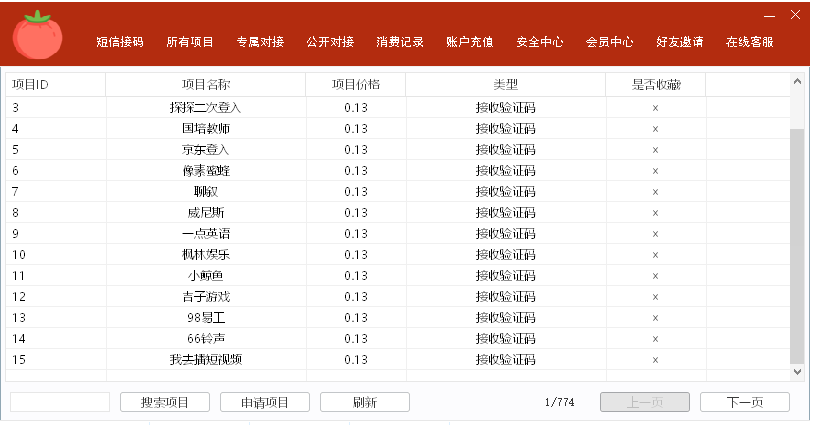Toggle favorite × for 枫林娱乐

655,255
